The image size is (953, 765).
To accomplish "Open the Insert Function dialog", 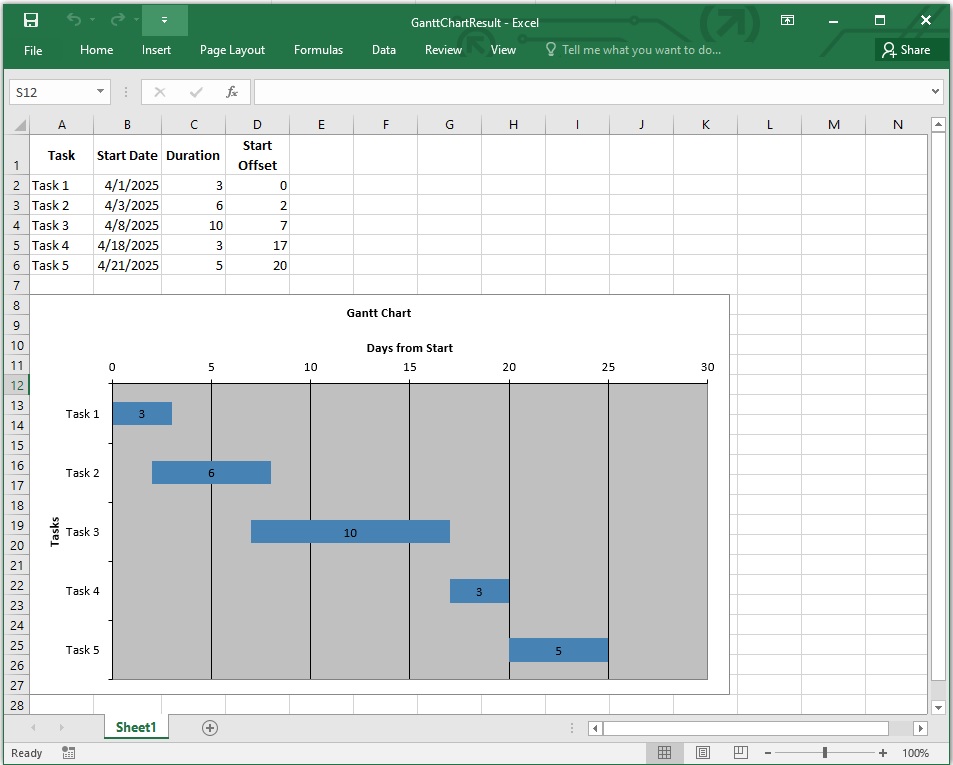I will point(233,91).
